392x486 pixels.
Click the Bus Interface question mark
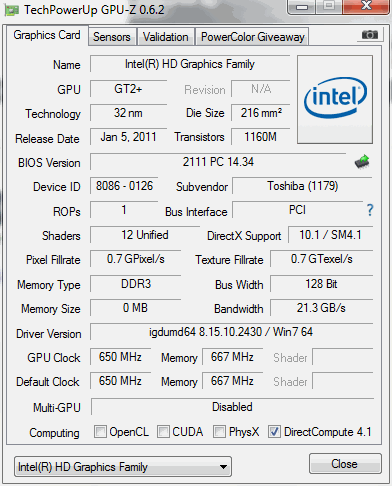(x=370, y=210)
